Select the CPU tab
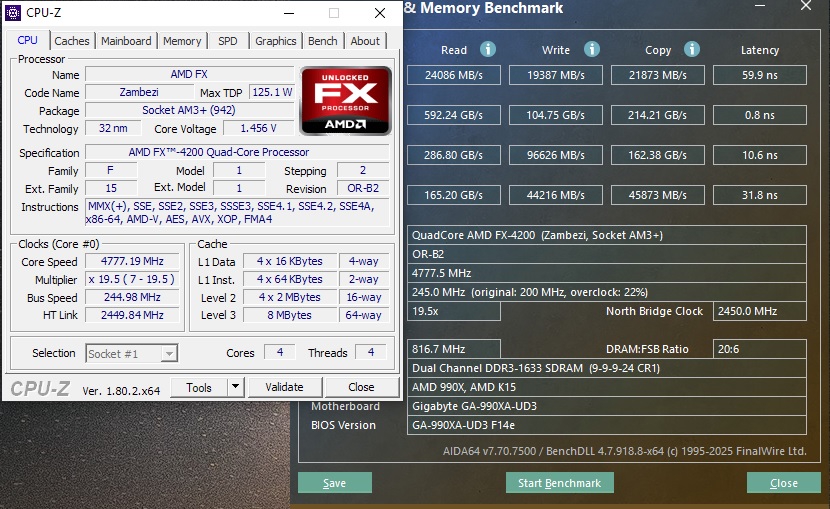Screen dimensions: 830x509 28,40
